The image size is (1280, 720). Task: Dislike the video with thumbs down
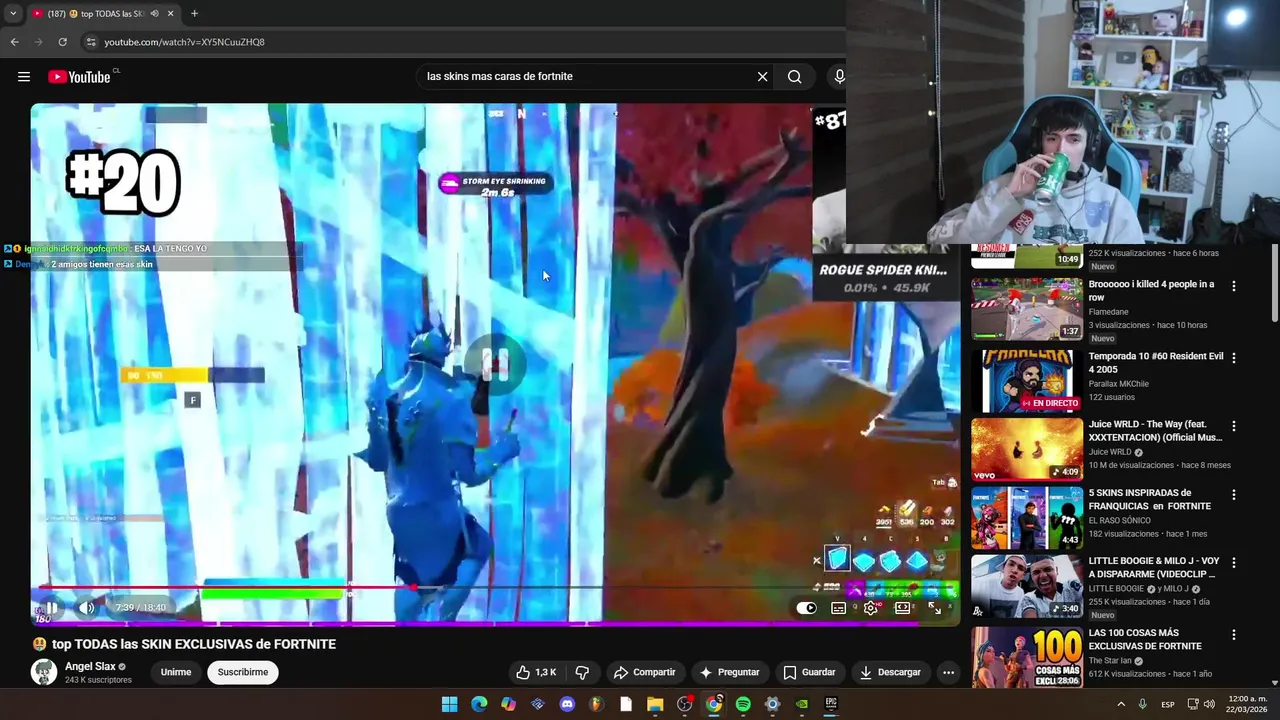click(582, 672)
